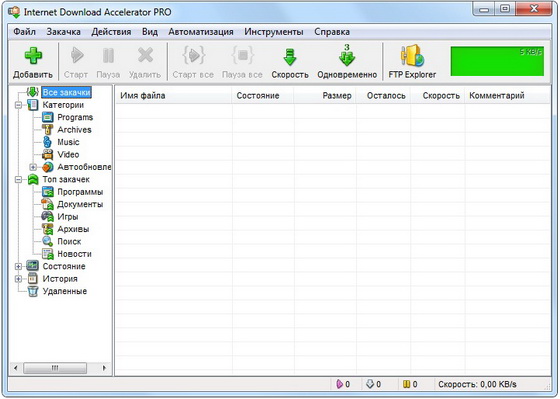Viewport: 560px width, 399px height.
Task: Click the Старт все icon
Action: (x=194, y=55)
